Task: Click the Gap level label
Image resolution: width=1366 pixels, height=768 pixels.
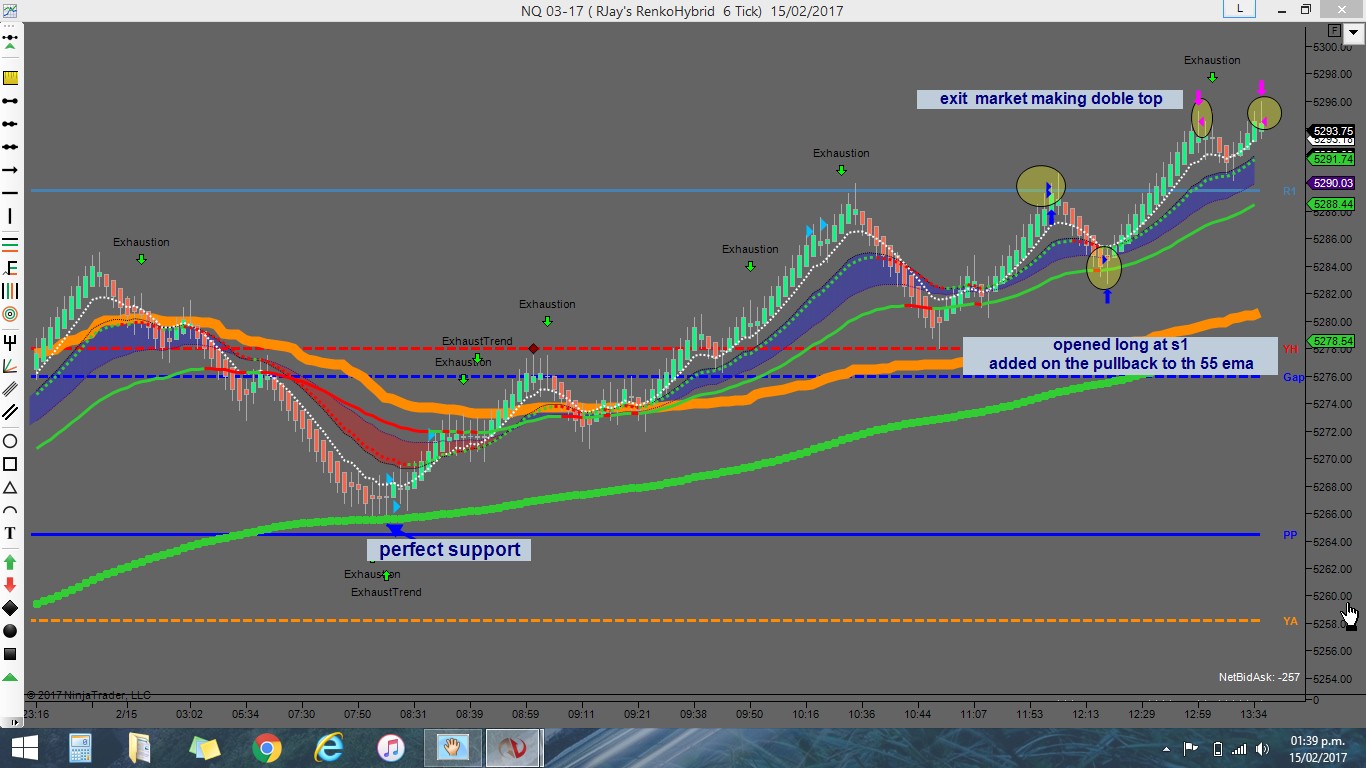Action: click(1293, 377)
